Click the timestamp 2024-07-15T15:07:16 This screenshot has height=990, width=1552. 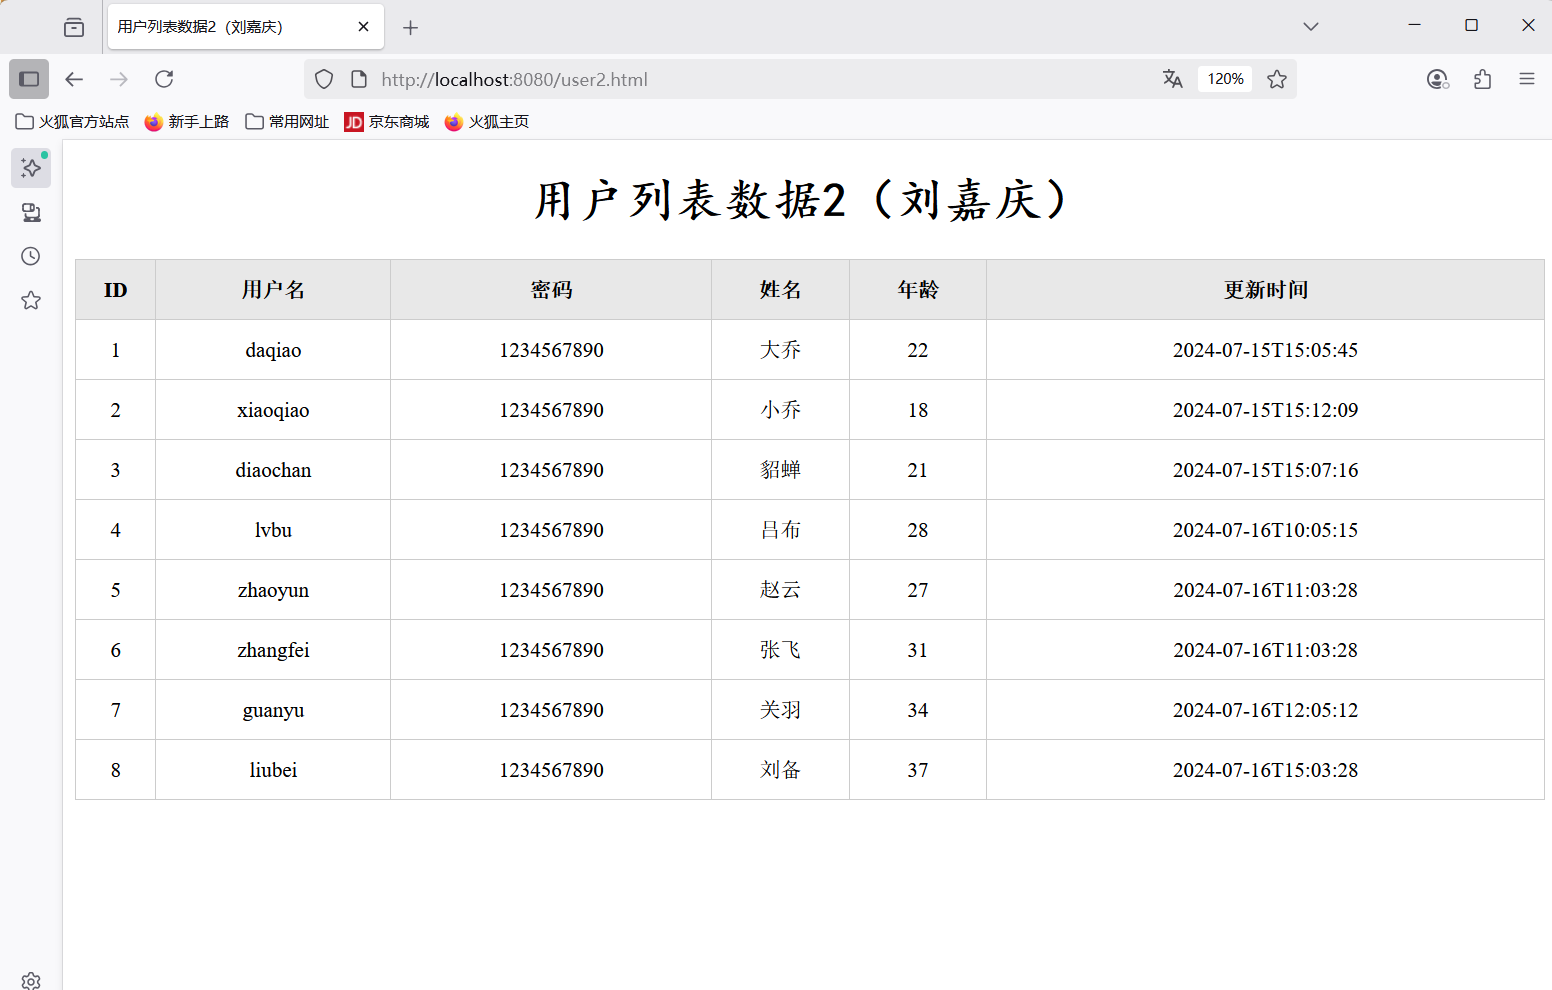(x=1265, y=470)
